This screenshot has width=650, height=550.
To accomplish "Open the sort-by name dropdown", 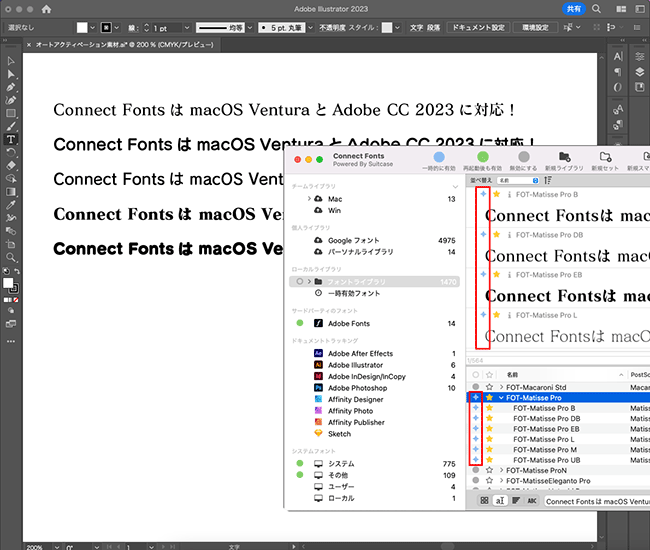I will click(x=518, y=180).
